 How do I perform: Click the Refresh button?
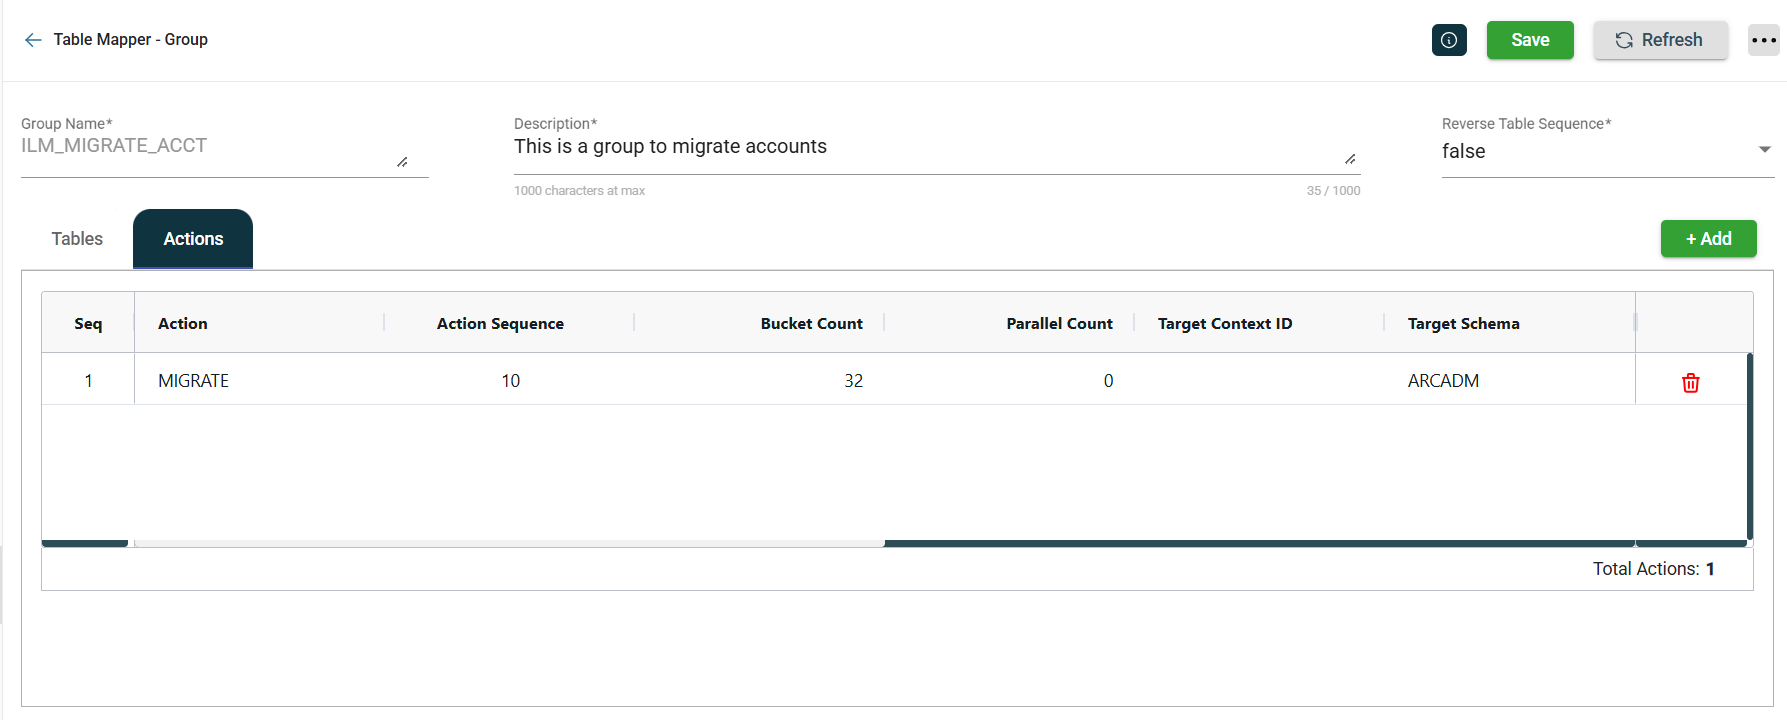pos(1659,40)
